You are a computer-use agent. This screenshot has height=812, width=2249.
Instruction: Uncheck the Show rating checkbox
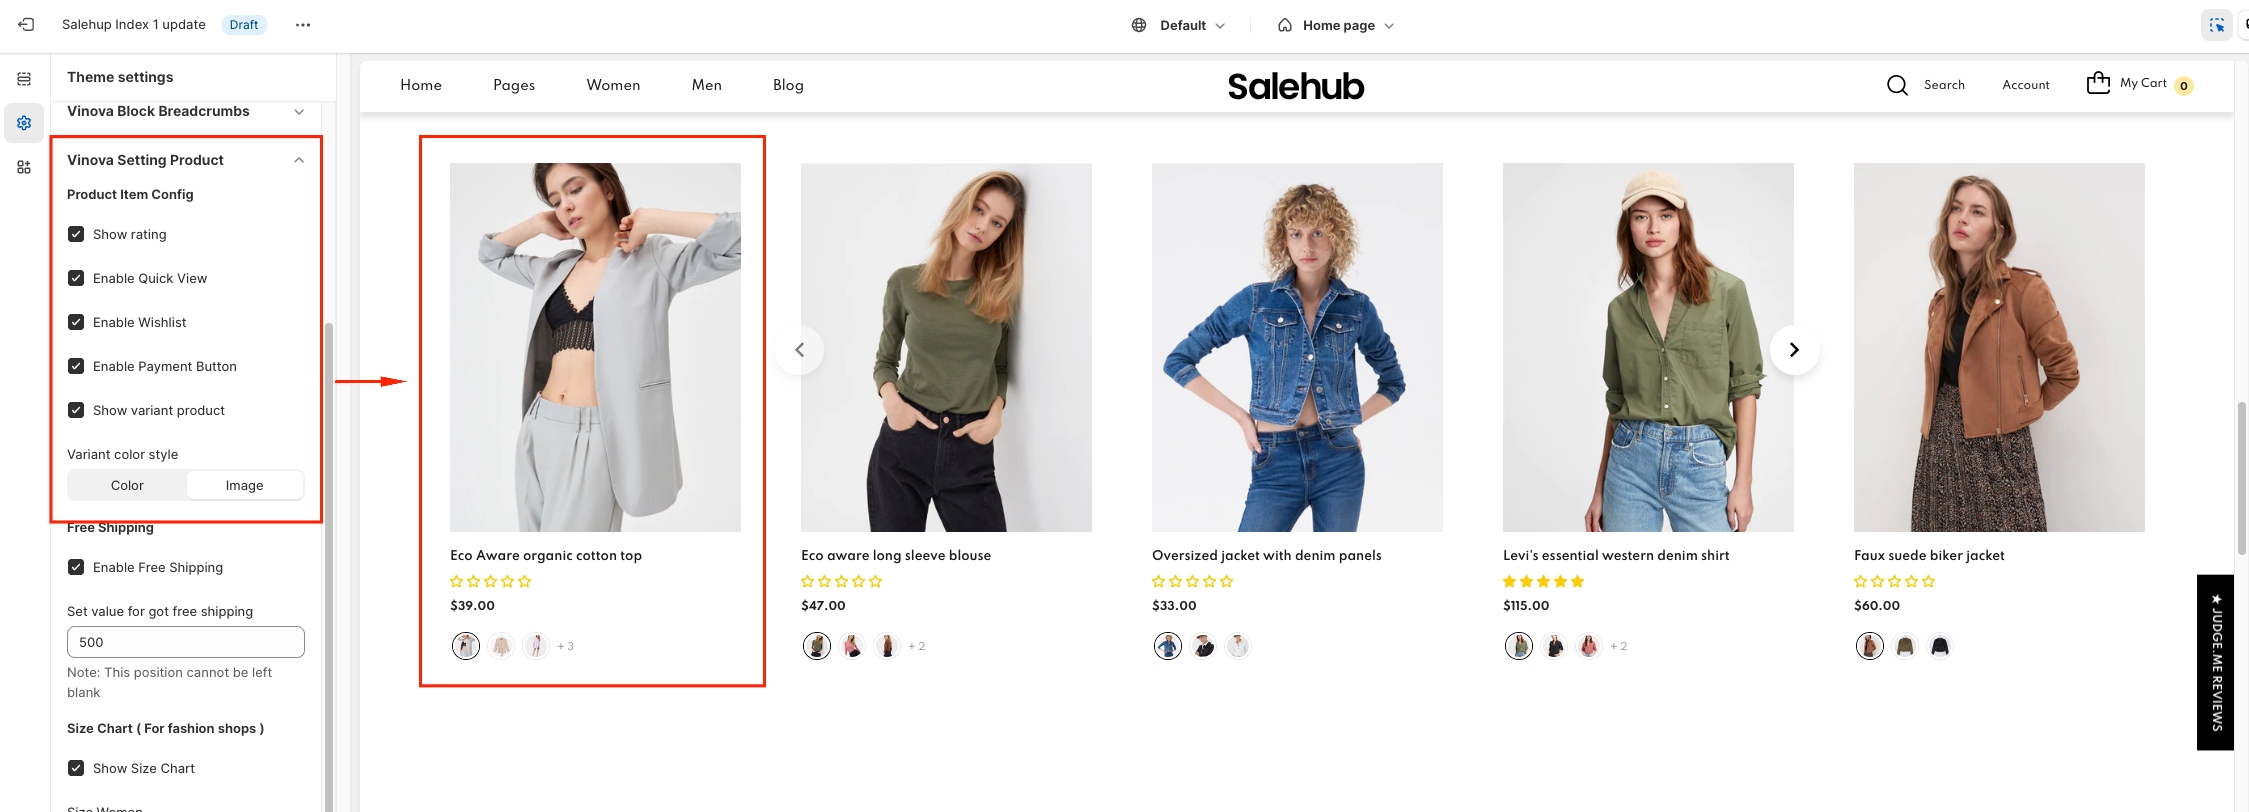coord(76,234)
